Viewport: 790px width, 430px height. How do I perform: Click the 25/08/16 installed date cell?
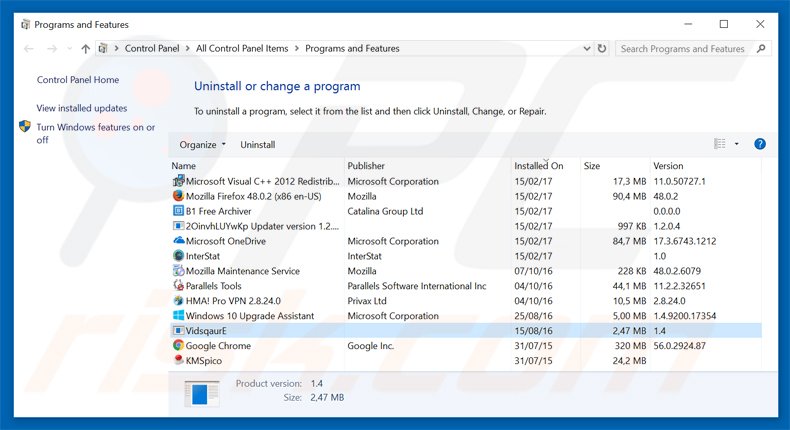click(533, 316)
